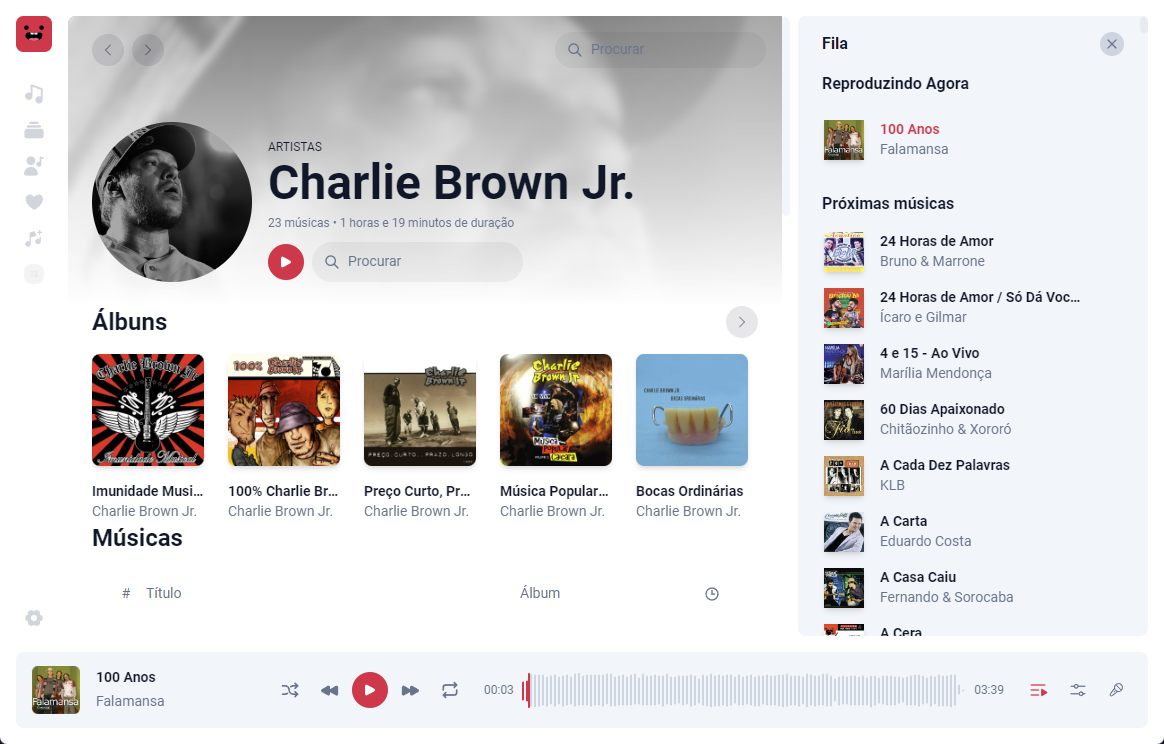Click Marília Mendonça queue thumbnail
This screenshot has height=744, width=1164.
[844, 364]
